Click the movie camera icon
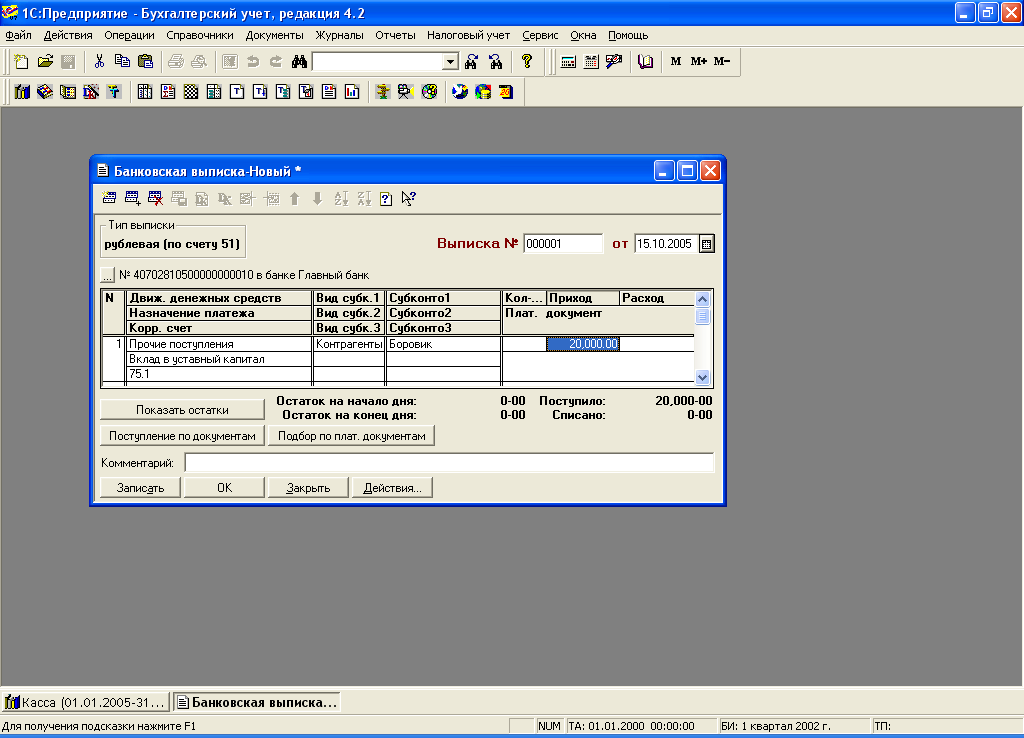Image resolution: width=1024 pixels, height=738 pixels. [x=406, y=92]
